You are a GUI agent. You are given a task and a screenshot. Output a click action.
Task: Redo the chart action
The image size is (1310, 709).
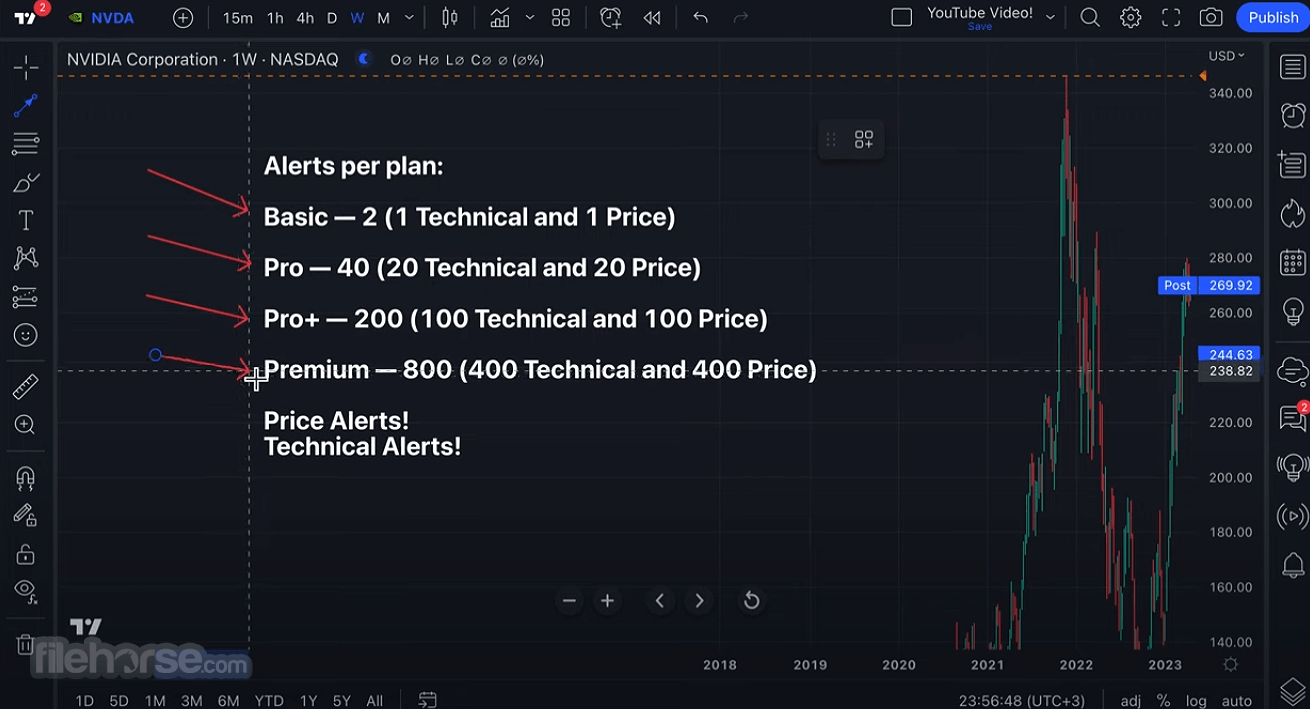(x=741, y=18)
